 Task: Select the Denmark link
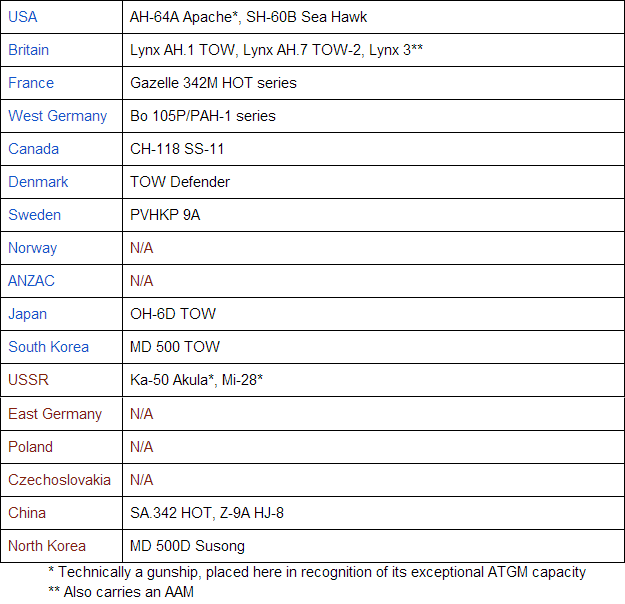coord(38,182)
